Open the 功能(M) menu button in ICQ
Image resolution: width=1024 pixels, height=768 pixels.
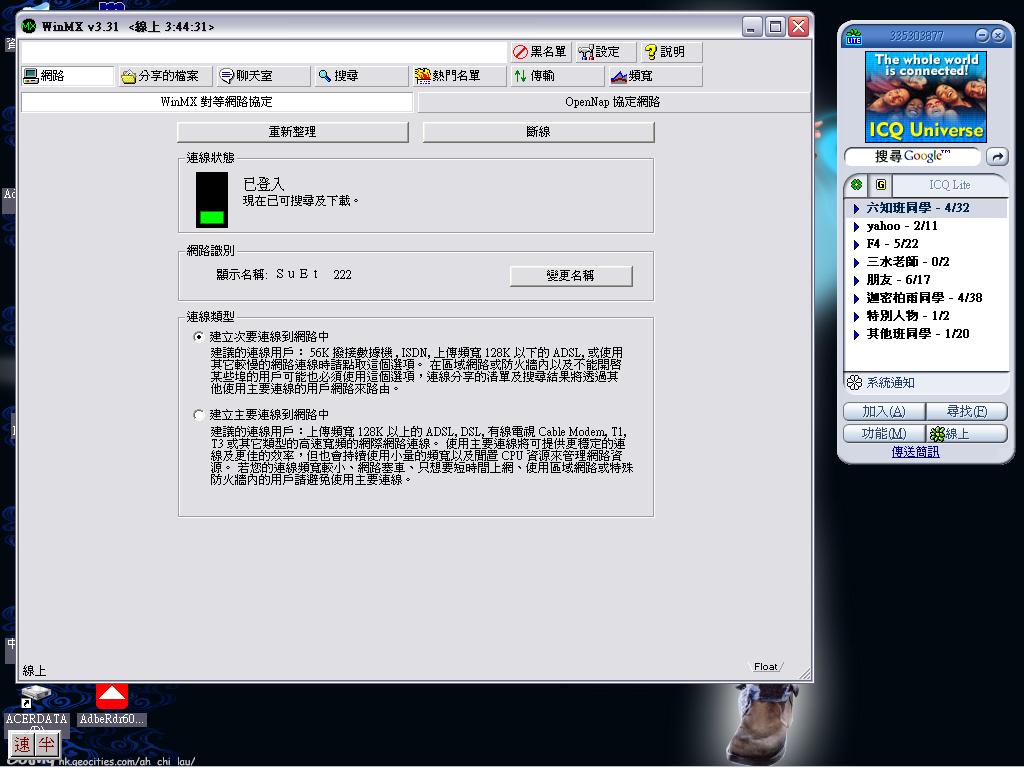[884, 434]
